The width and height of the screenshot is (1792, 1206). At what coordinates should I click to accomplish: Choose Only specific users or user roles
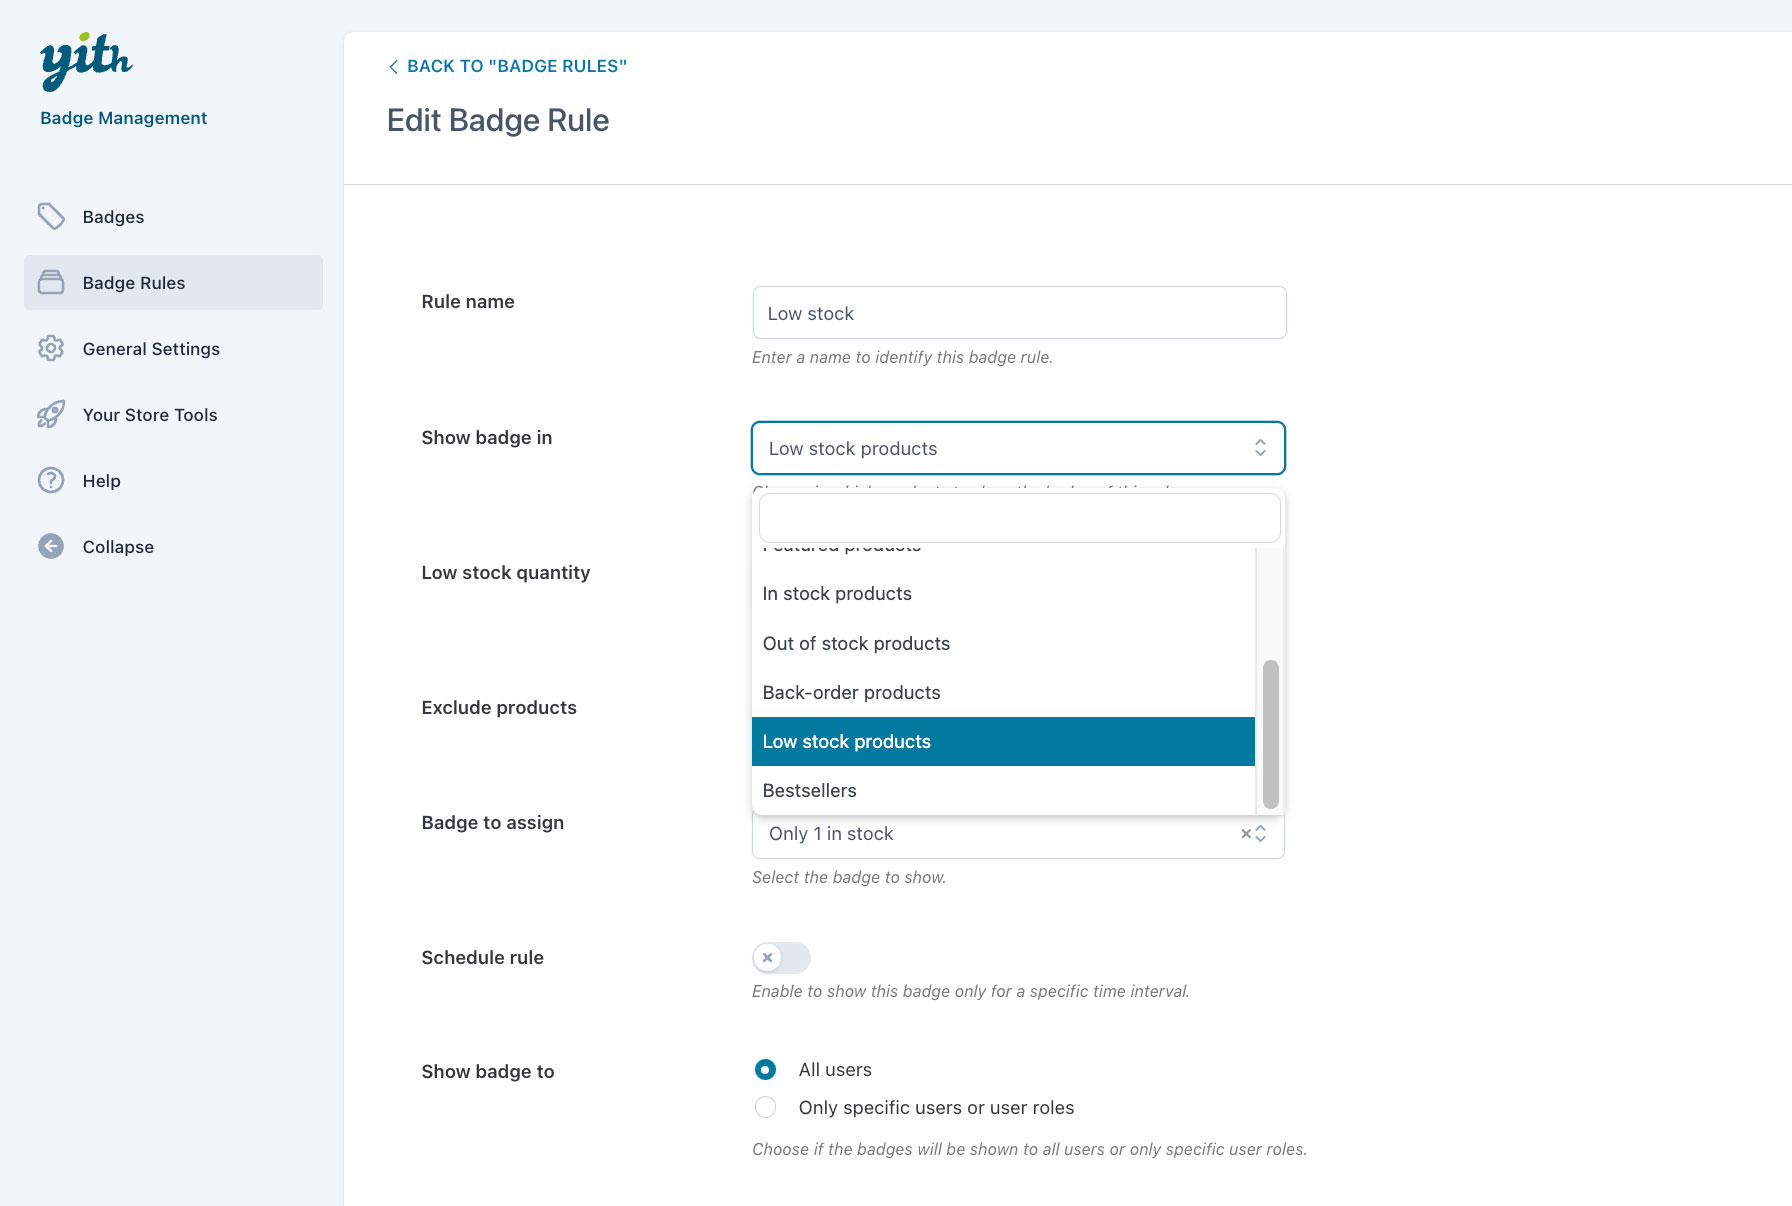coord(765,1108)
